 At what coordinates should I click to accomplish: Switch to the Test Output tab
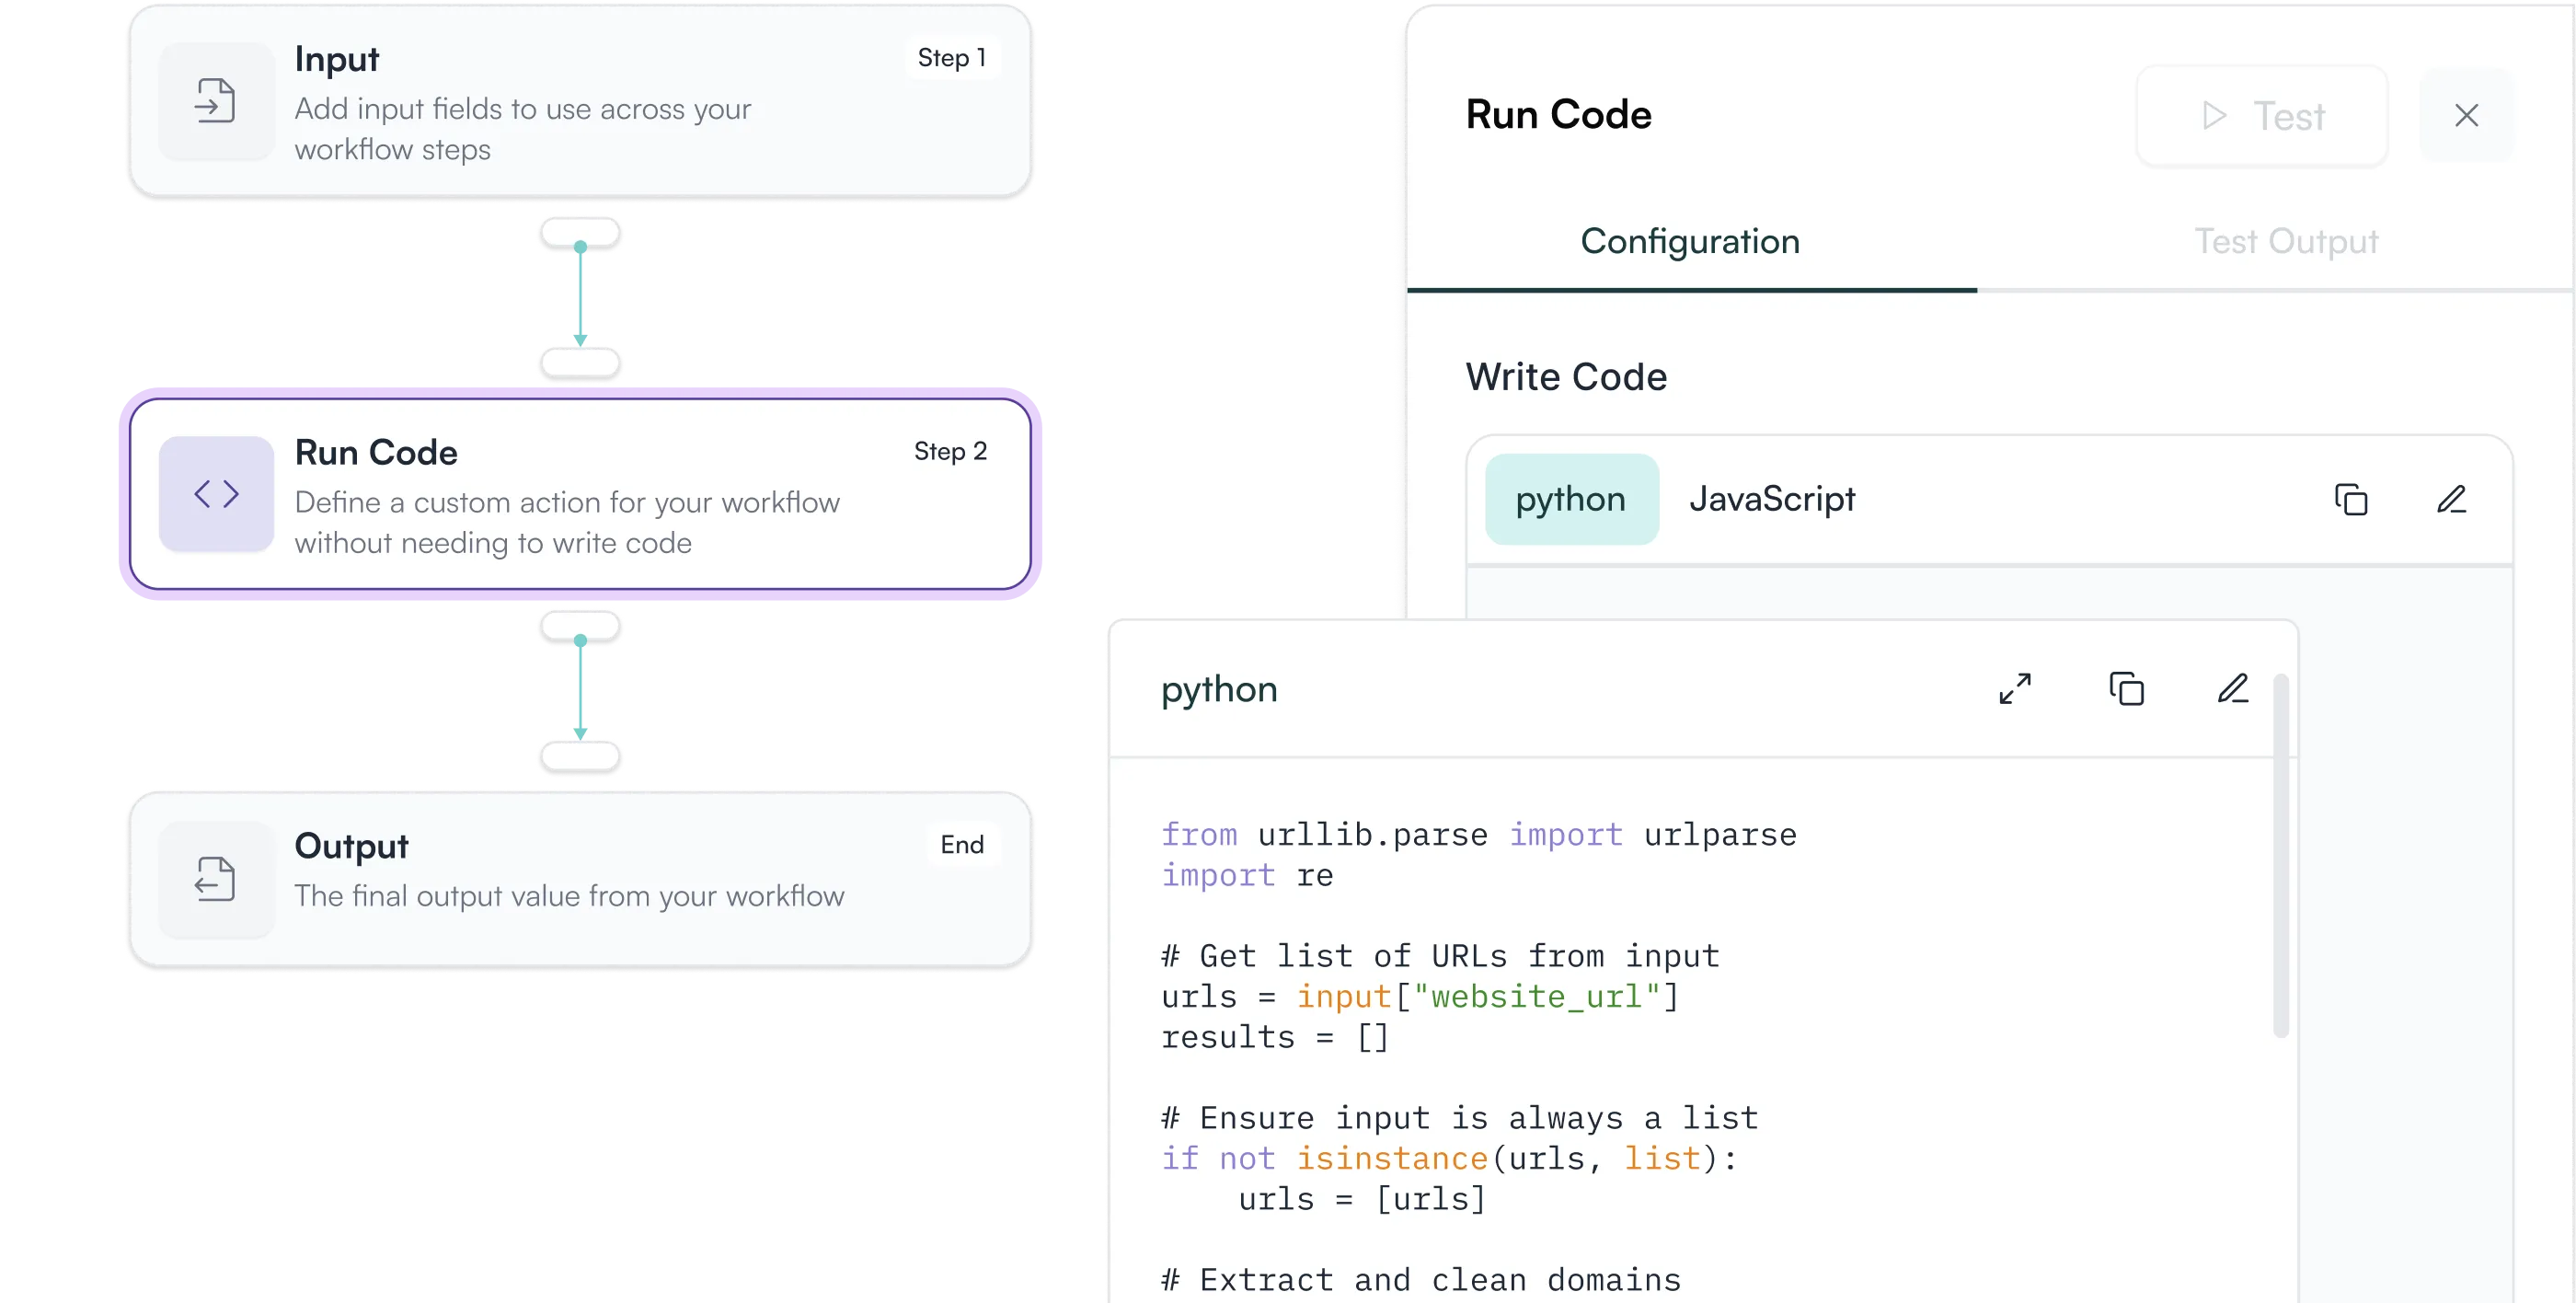click(x=2287, y=241)
